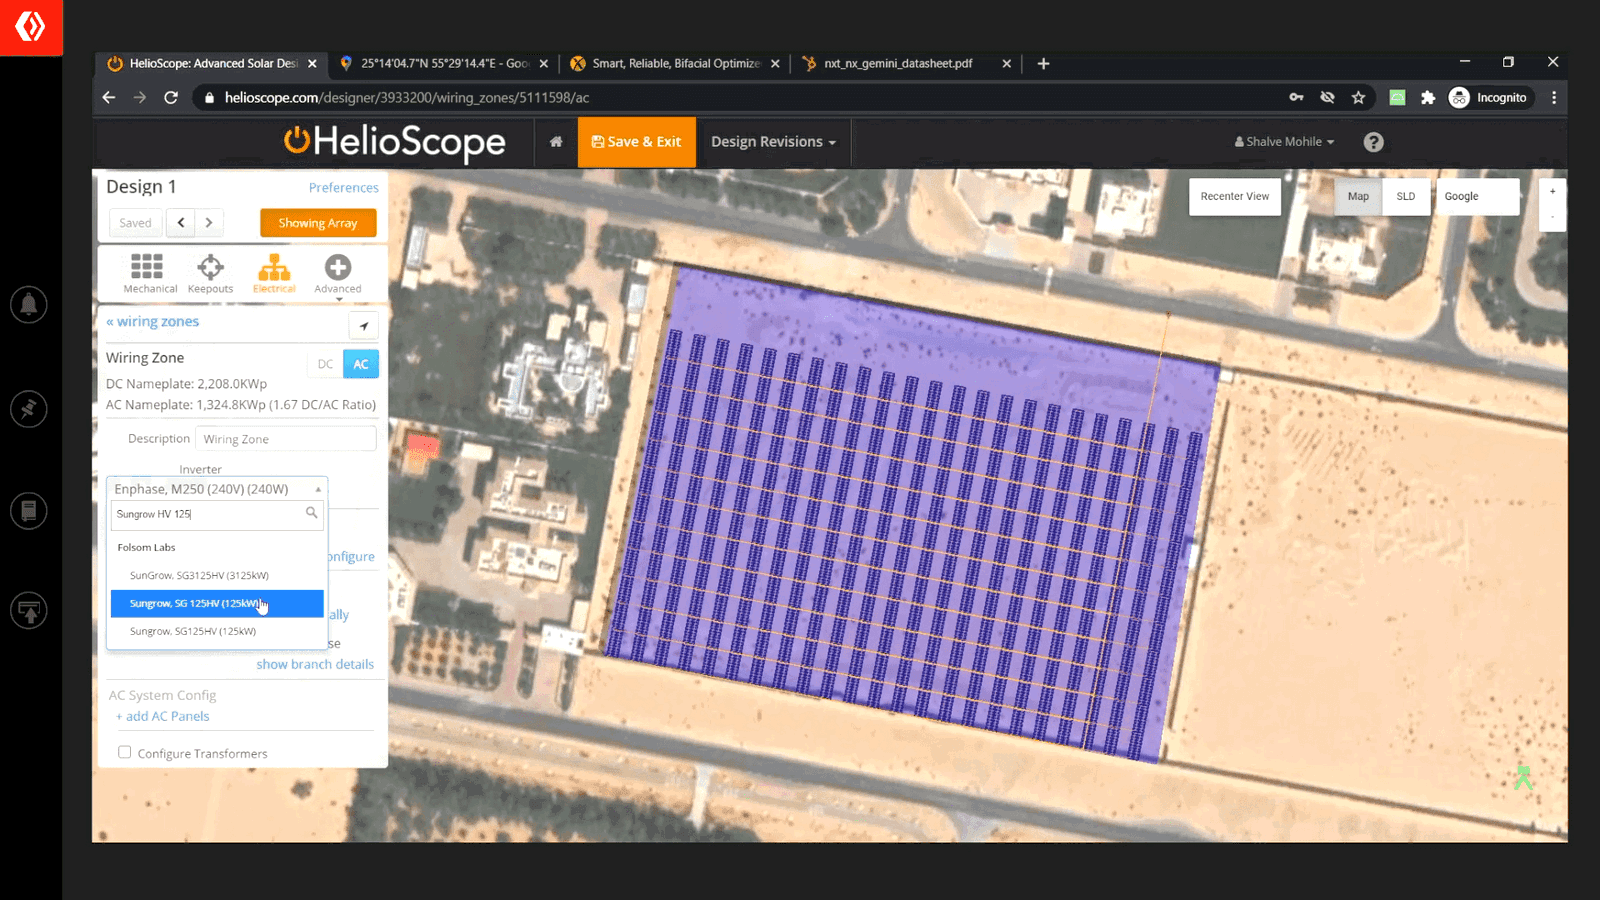Click show branch details link
1600x900 pixels.
pos(315,664)
